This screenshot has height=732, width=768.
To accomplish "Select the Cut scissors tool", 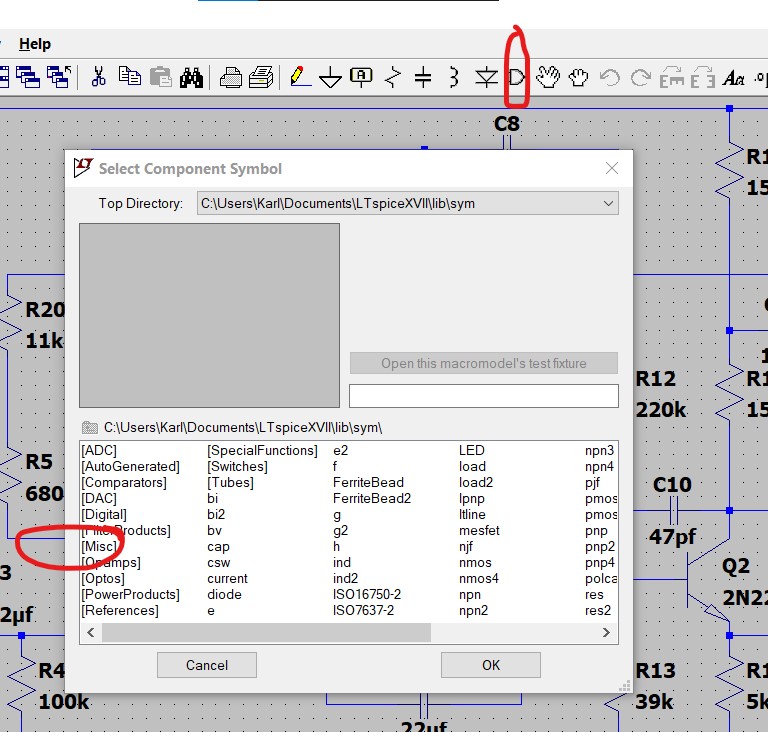I will click(98, 77).
